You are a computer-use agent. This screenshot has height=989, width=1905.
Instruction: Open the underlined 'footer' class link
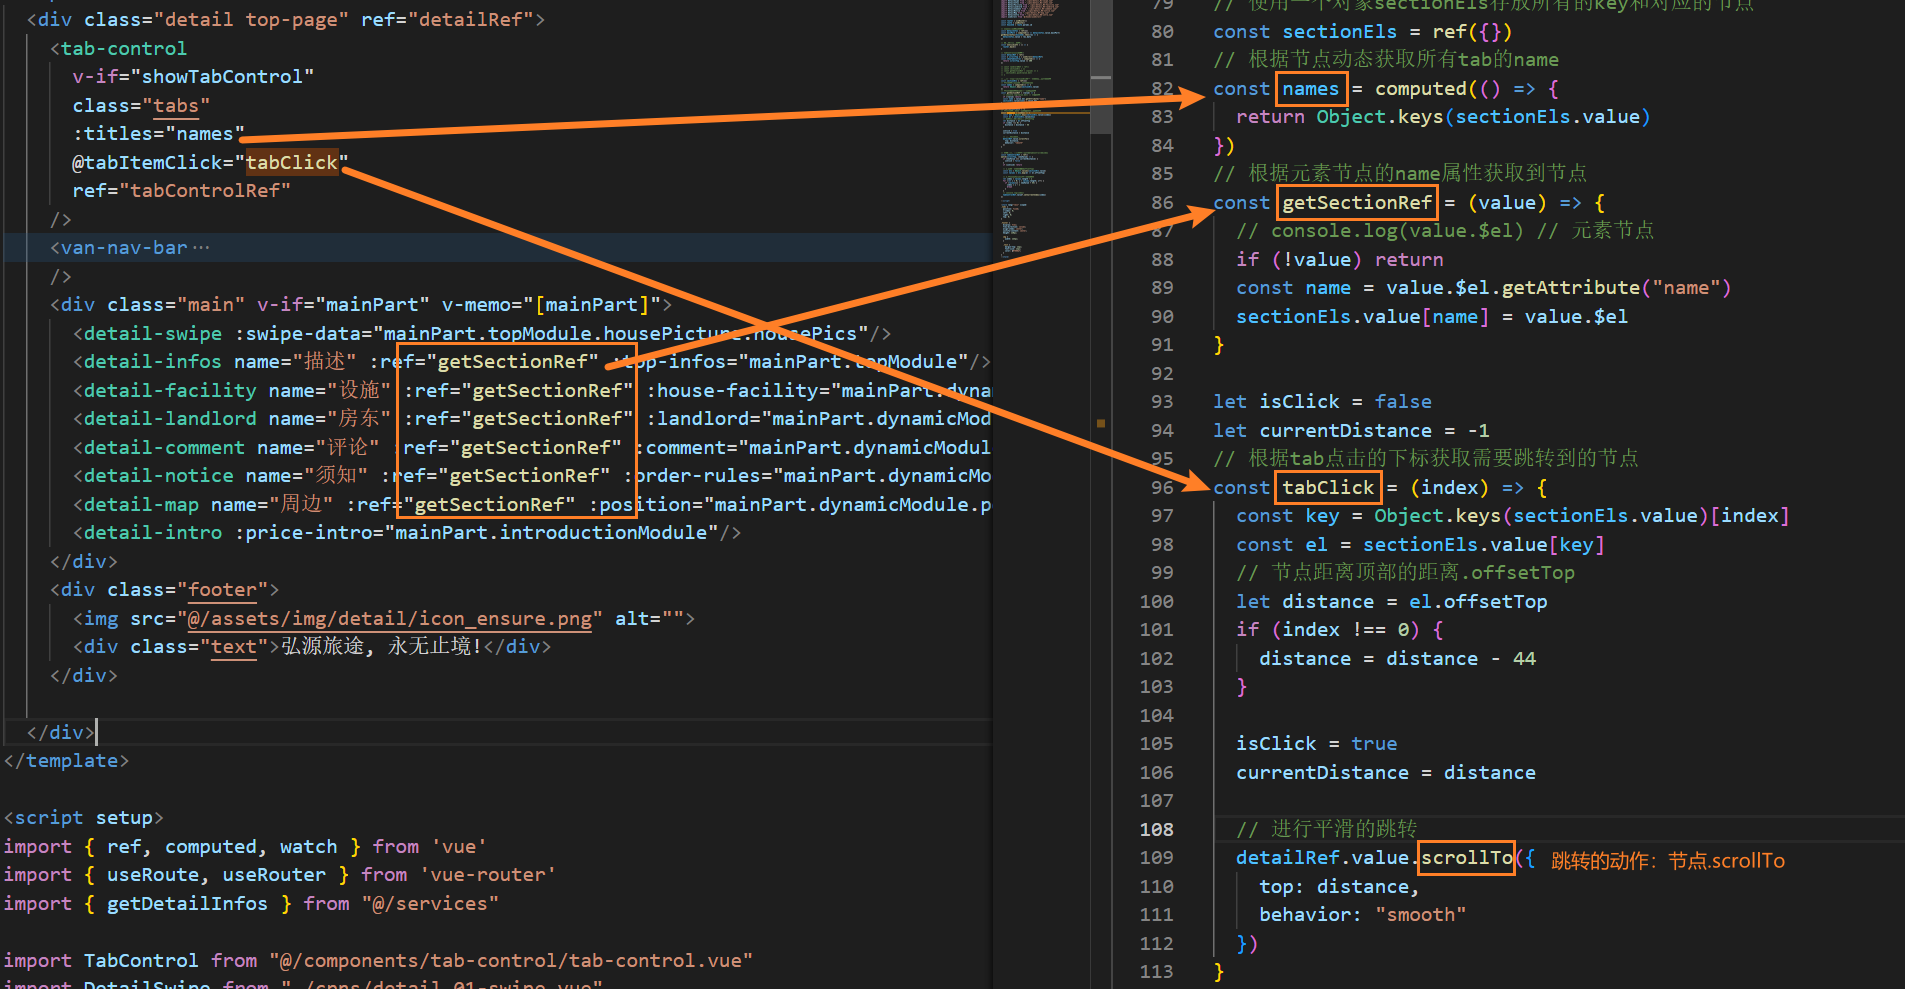(x=222, y=589)
